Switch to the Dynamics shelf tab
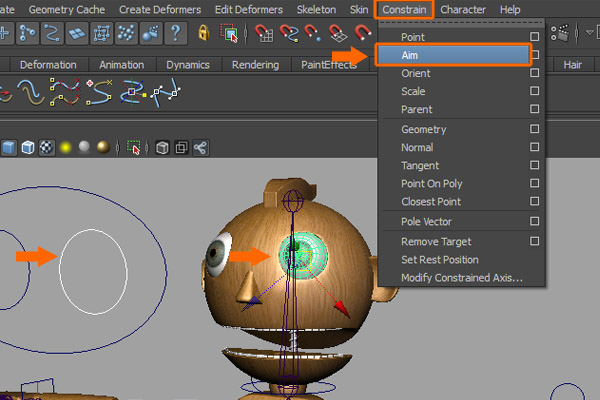 click(x=187, y=65)
